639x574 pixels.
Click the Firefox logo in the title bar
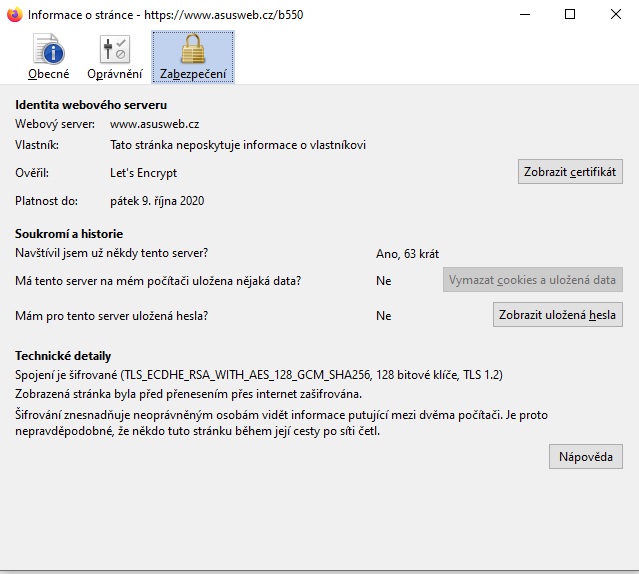(x=14, y=15)
